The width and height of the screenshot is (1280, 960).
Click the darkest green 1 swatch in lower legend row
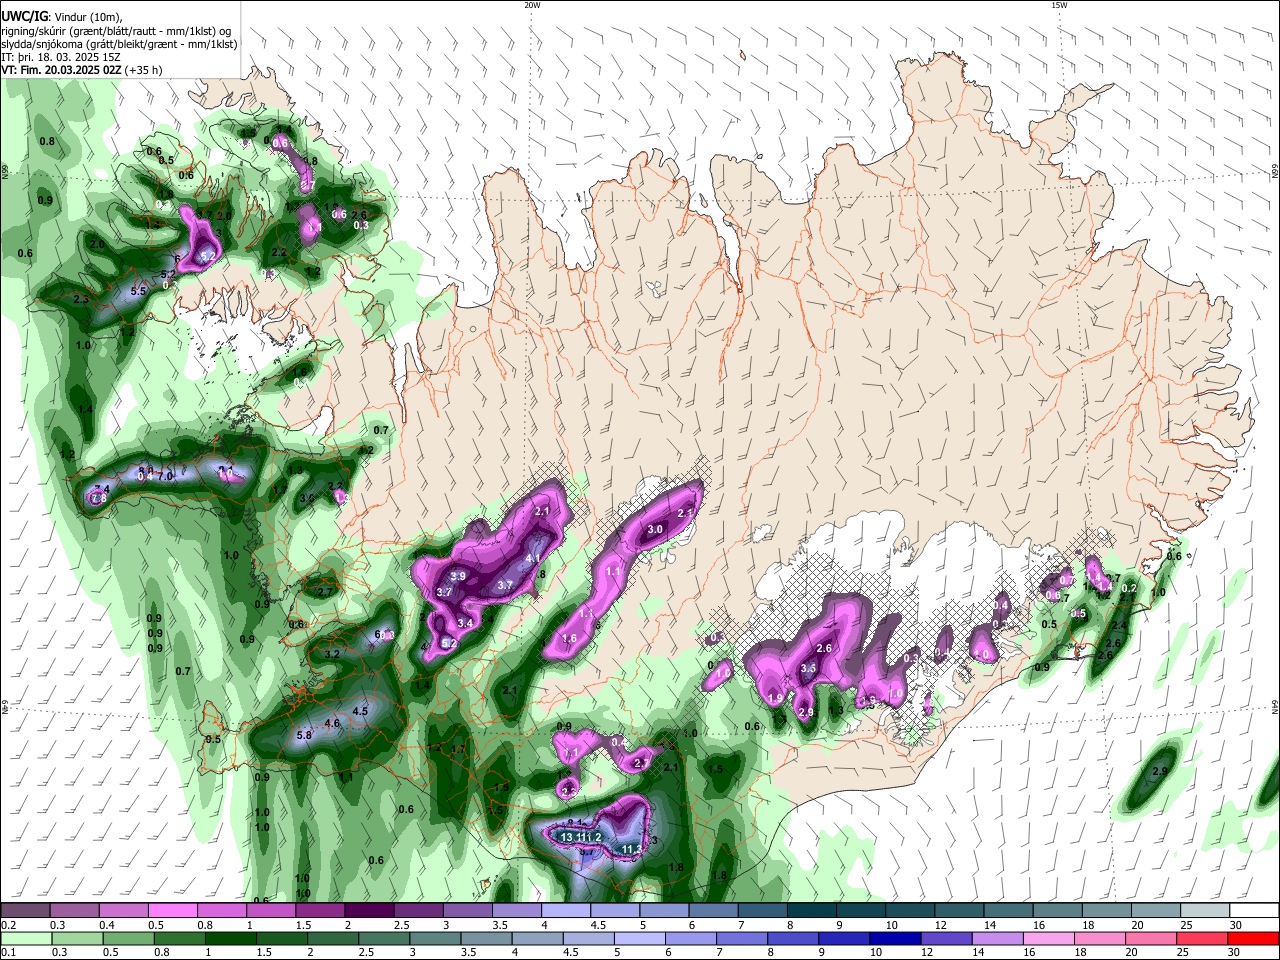pyautogui.click(x=230, y=938)
